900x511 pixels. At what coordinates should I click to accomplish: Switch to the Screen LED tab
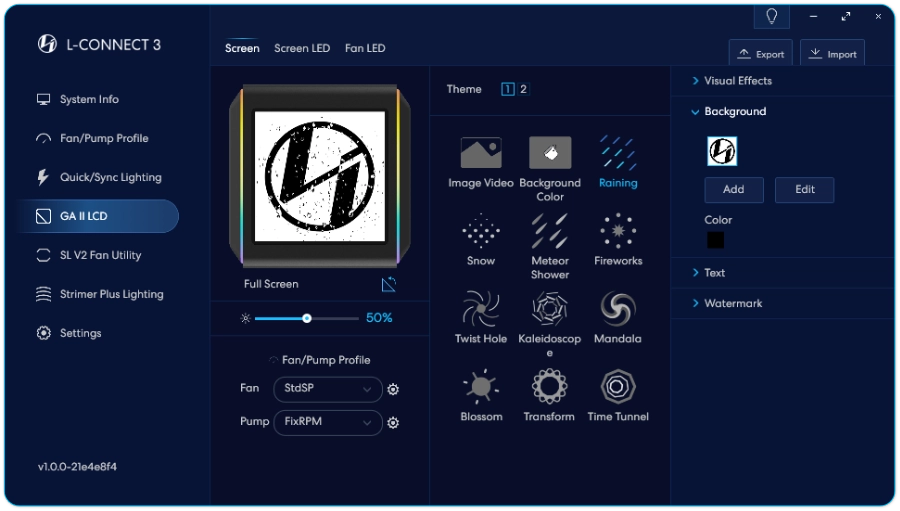pos(302,48)
